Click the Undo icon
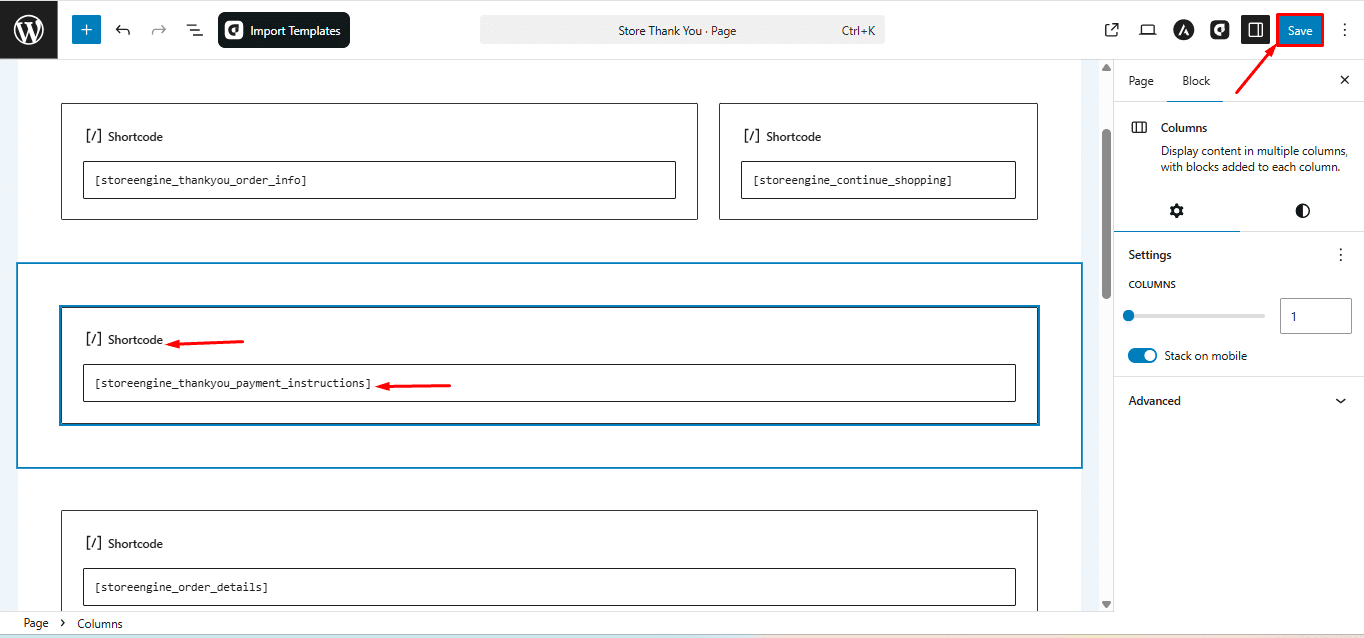1364x638 pixels. point(122,29)
